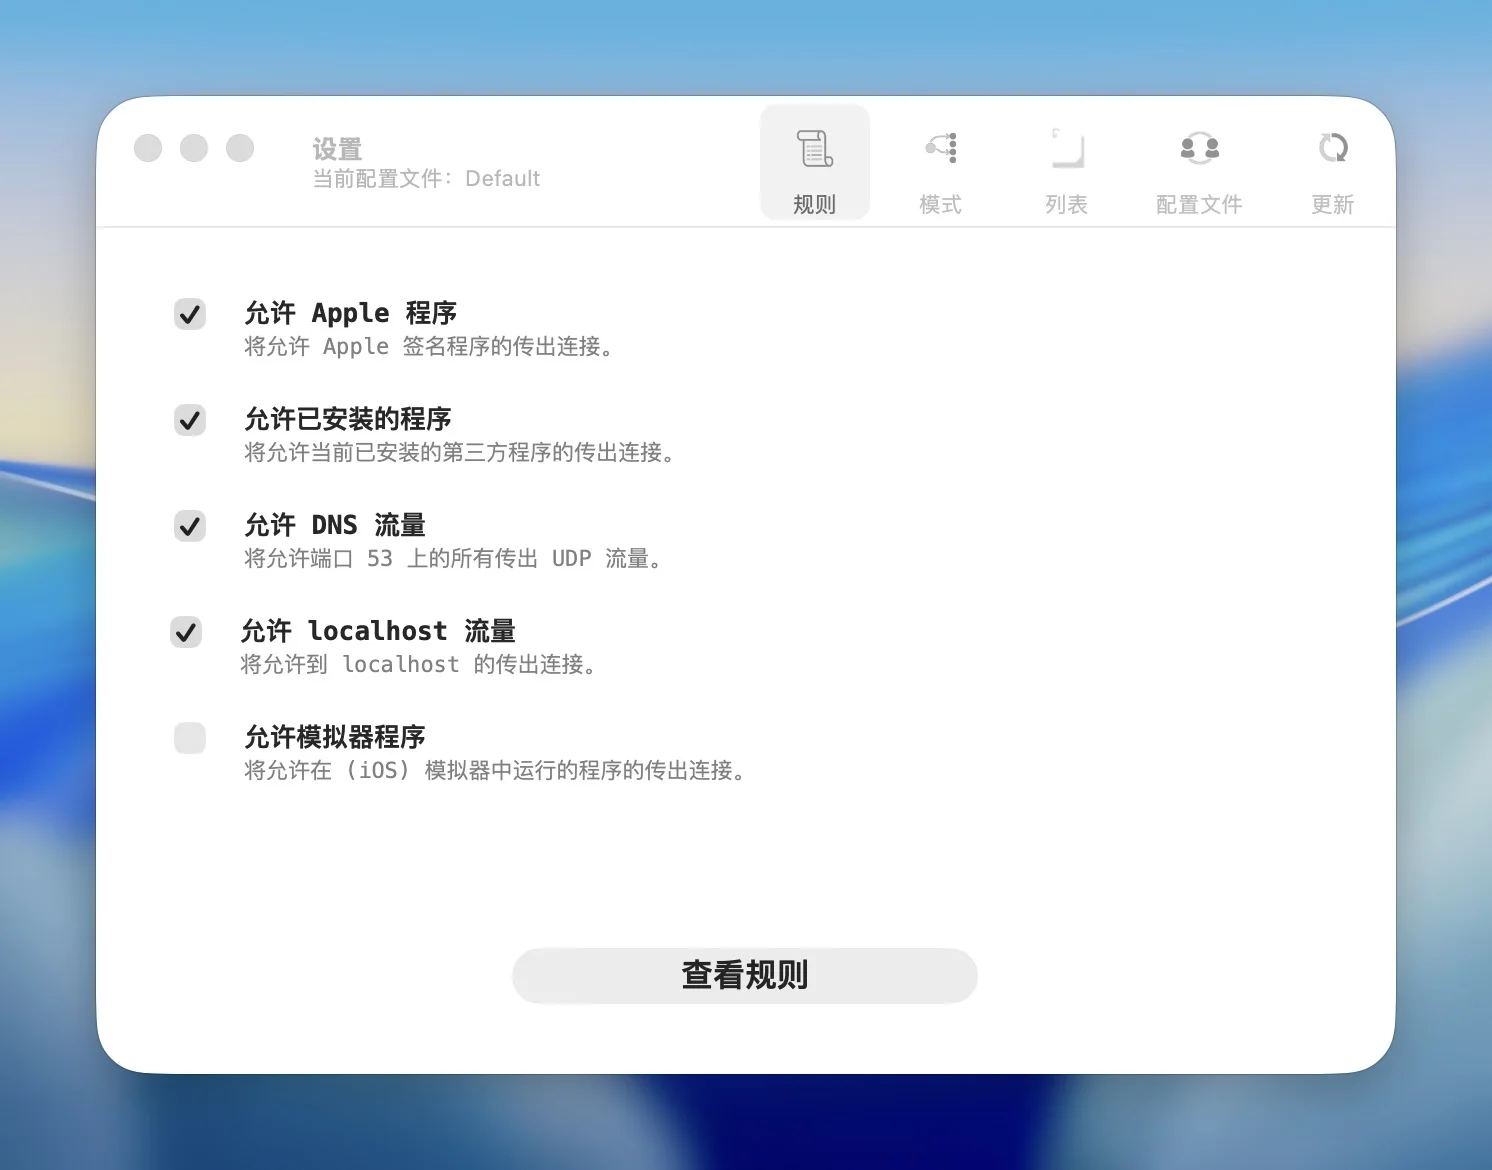This screenshot has height=1170, width=1492.
Task: Close the 设置 window
Action: click(x=148, y=148)
